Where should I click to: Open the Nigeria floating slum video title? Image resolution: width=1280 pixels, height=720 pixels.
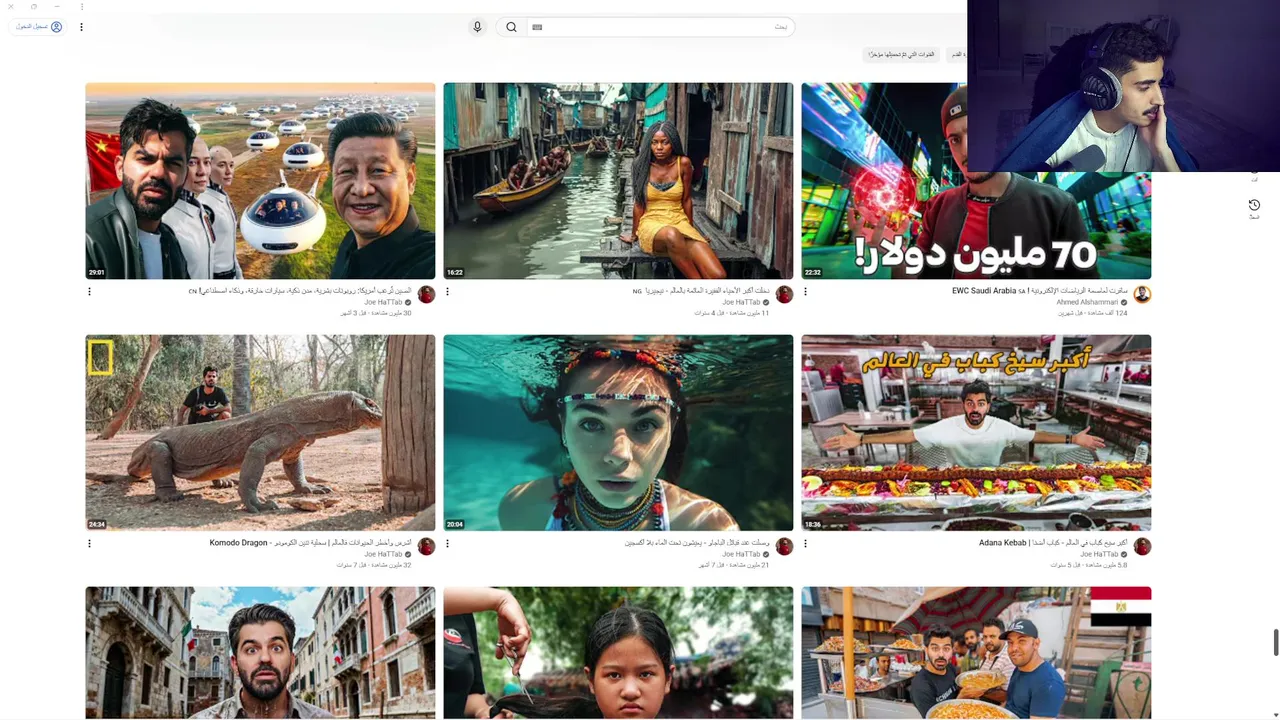pyautogui.click(x=701, y=291)
